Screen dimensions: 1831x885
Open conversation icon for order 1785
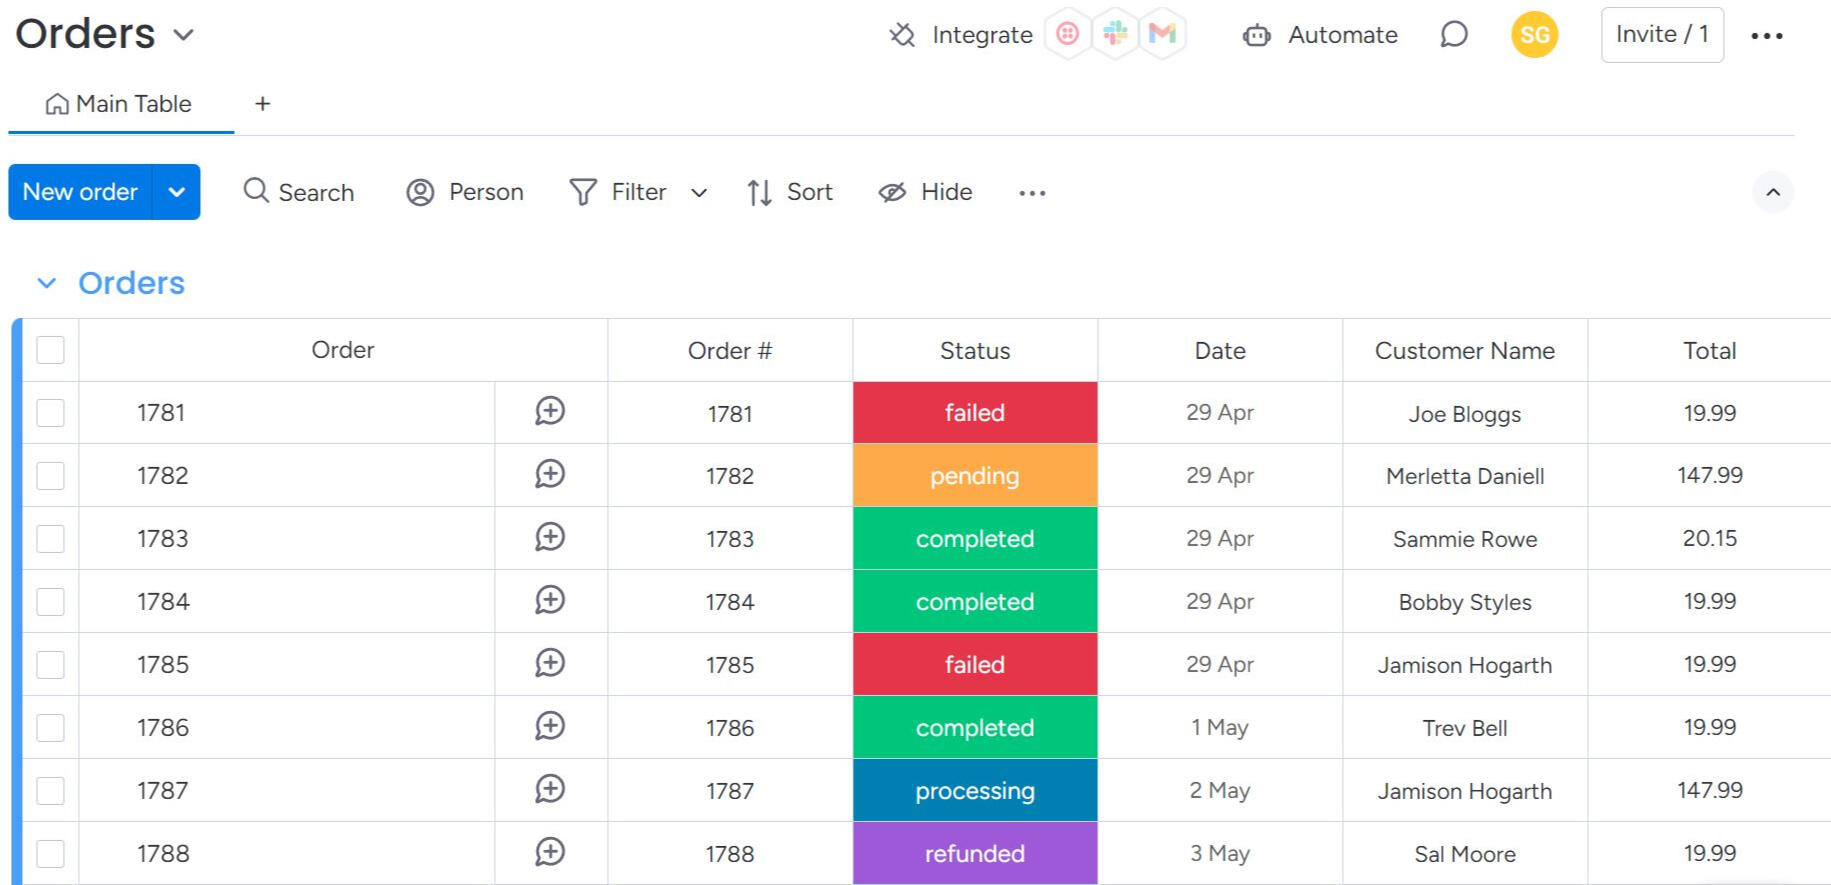point(550,664)
